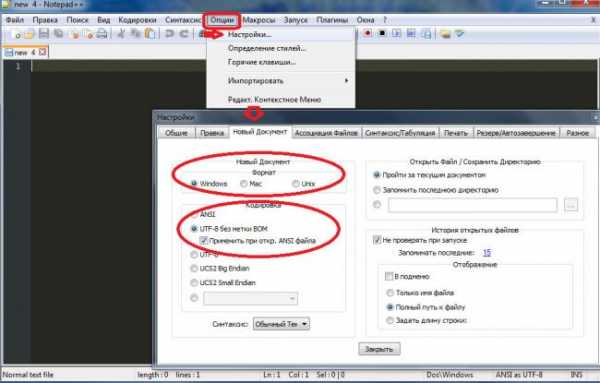600x383 pixels.
Task: Click the Print toolbar icon
Action: click(101, 34)
